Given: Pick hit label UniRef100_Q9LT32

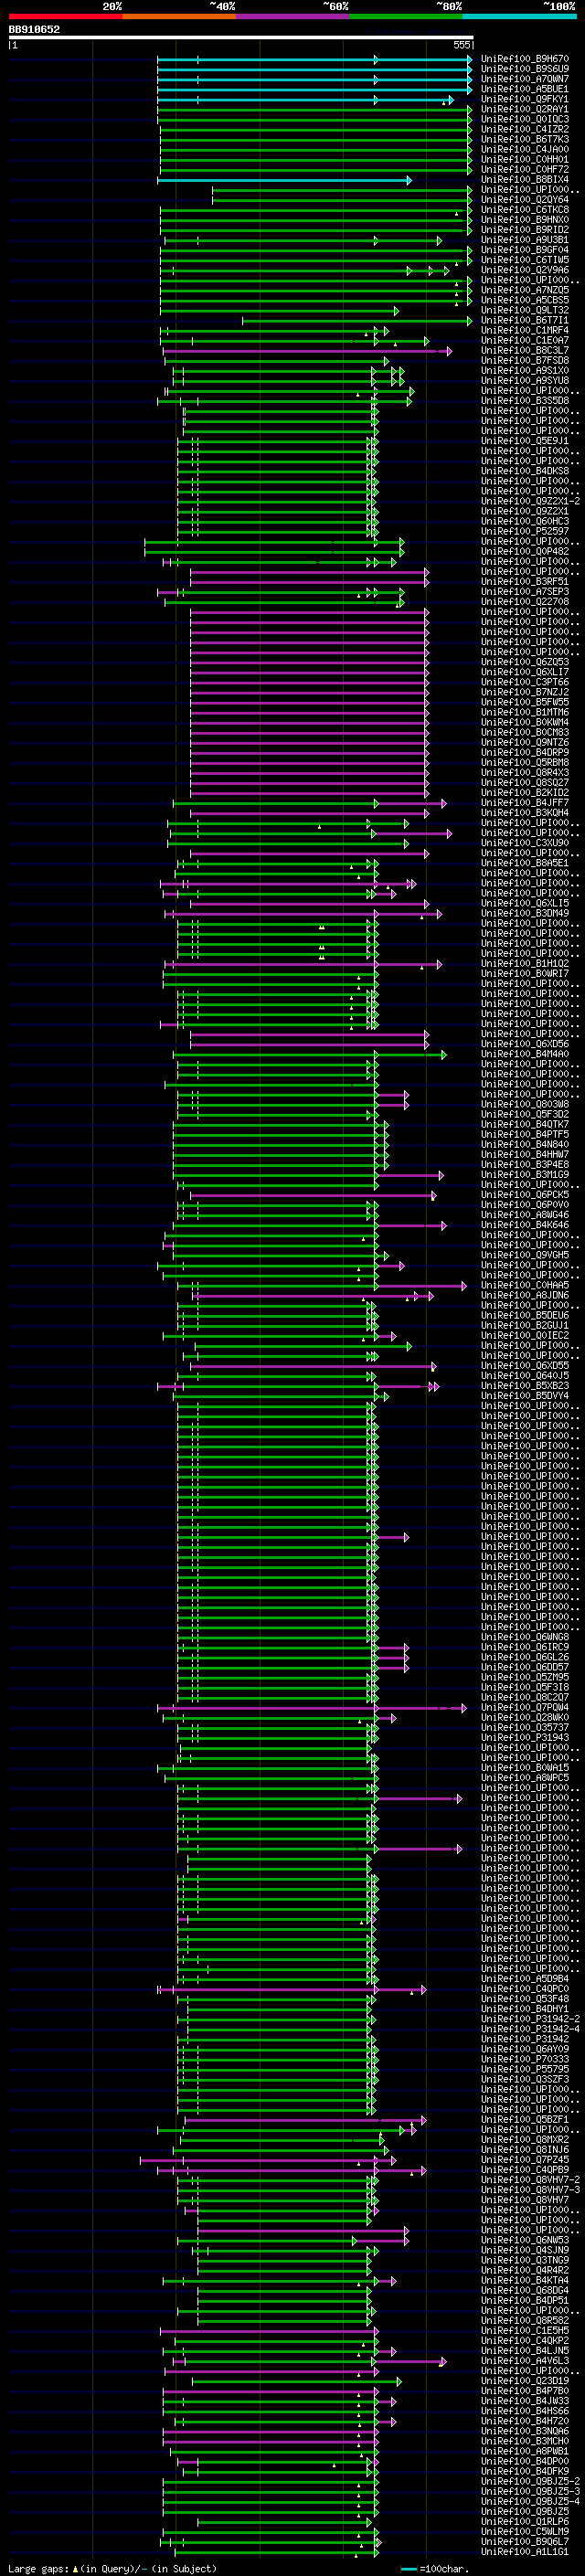Looking at the screenshot, I should click(x=525, y=310).
